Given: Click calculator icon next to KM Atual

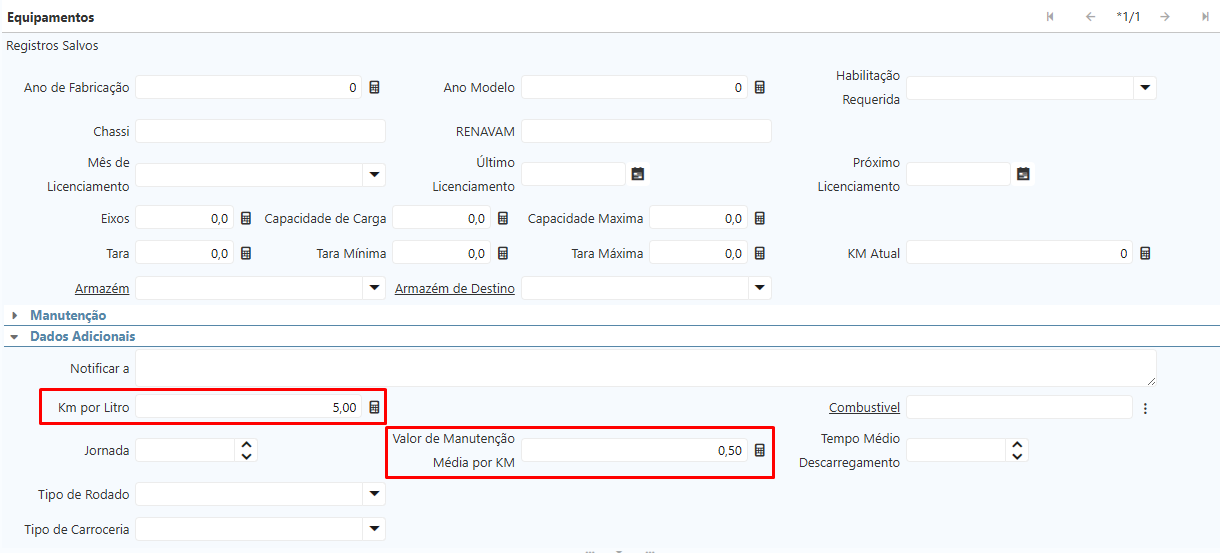Looking at the screenshot, I should coord(1145,254).
